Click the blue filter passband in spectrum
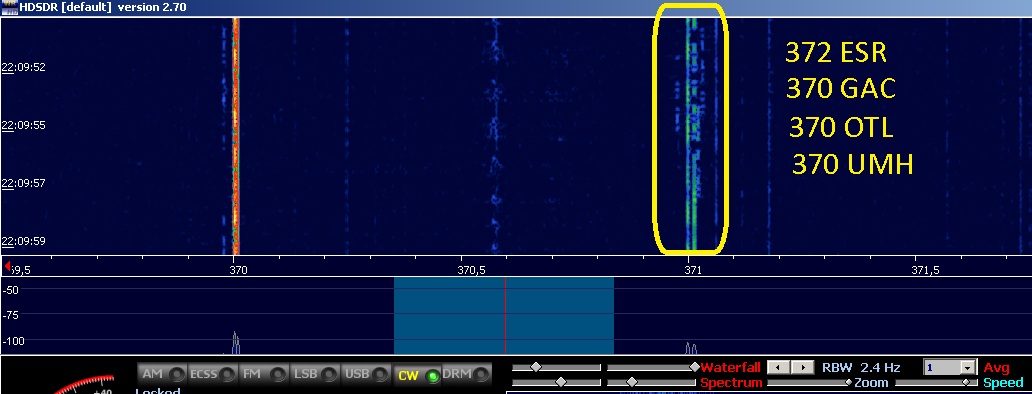 [503, 316]
